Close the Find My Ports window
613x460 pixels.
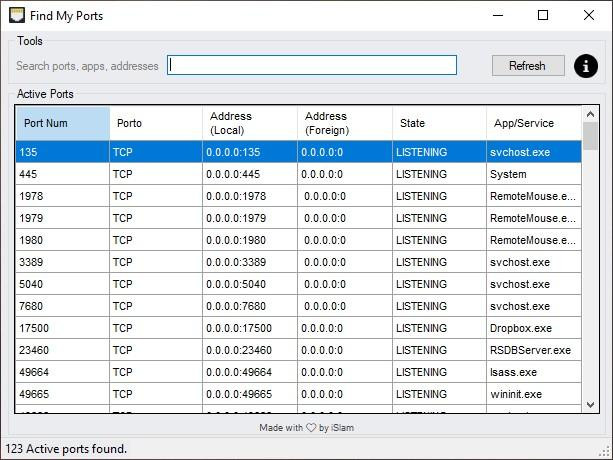coord(589,16)
